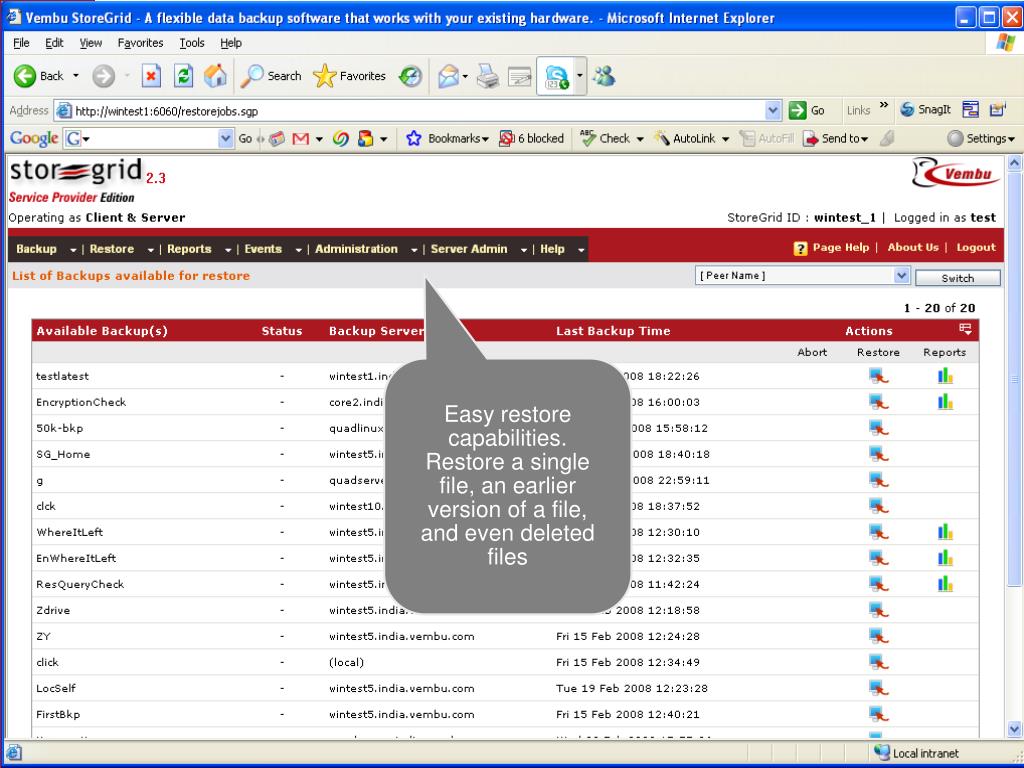
Task: Click the Go button beside address bar
Action: [807, 110]
